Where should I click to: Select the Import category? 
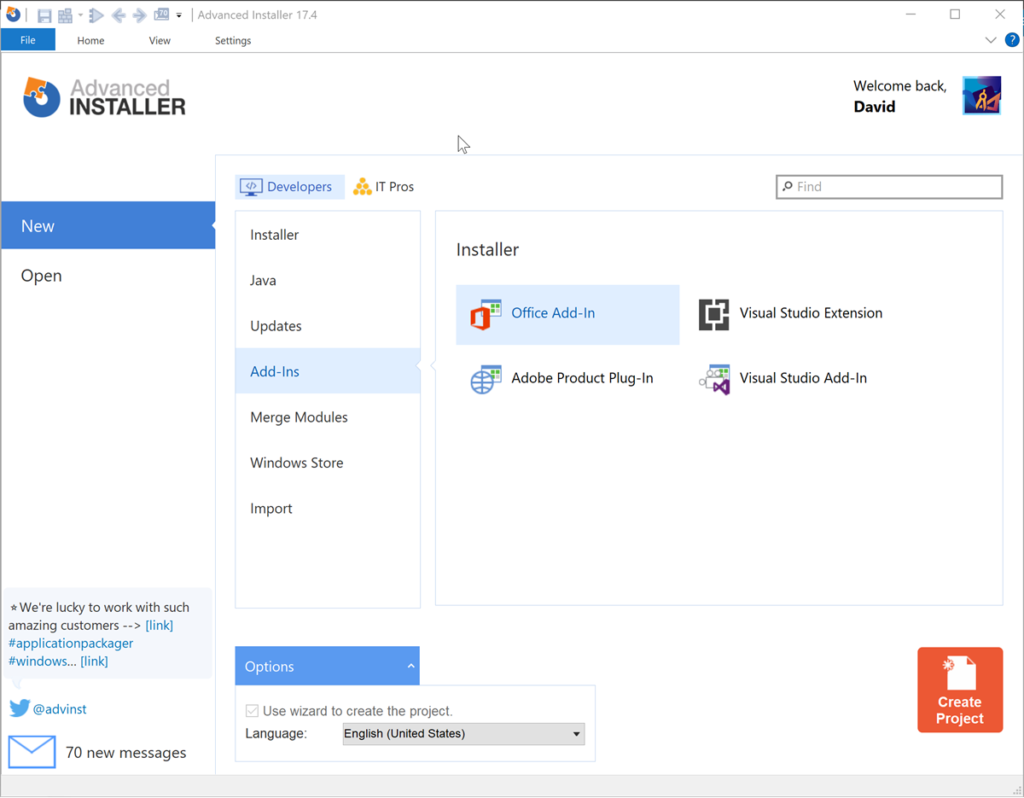pos(328,508)
